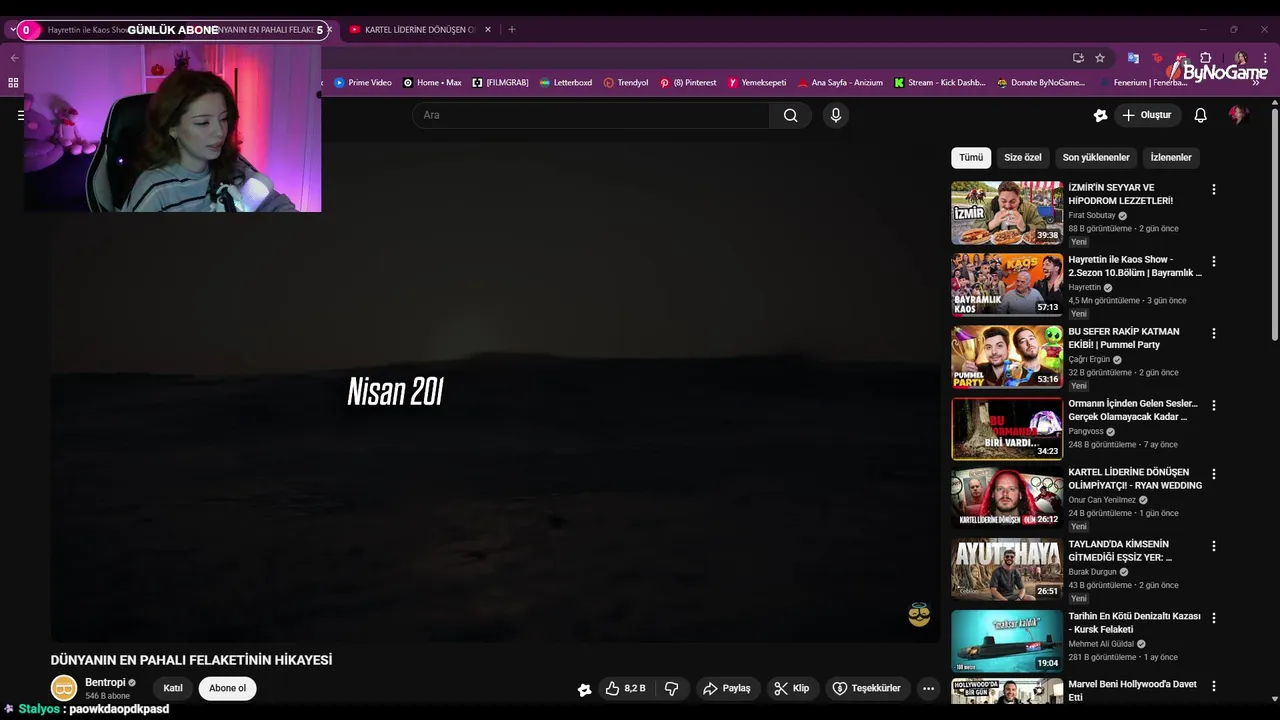The height and width of the screenshot is (720, 1280).
Task: Open options for Marvel Beni Hollywood'a video
Action: coord(1214,686)
